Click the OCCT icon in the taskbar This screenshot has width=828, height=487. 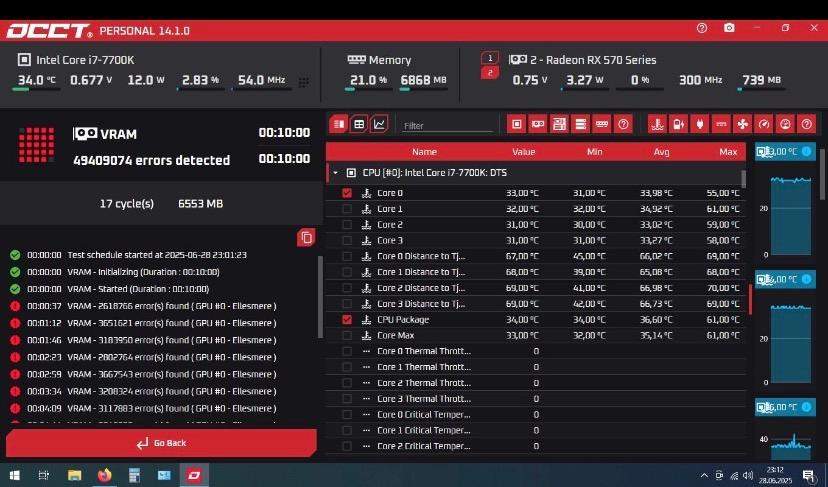pyautogui.click(x=194, y=475)
